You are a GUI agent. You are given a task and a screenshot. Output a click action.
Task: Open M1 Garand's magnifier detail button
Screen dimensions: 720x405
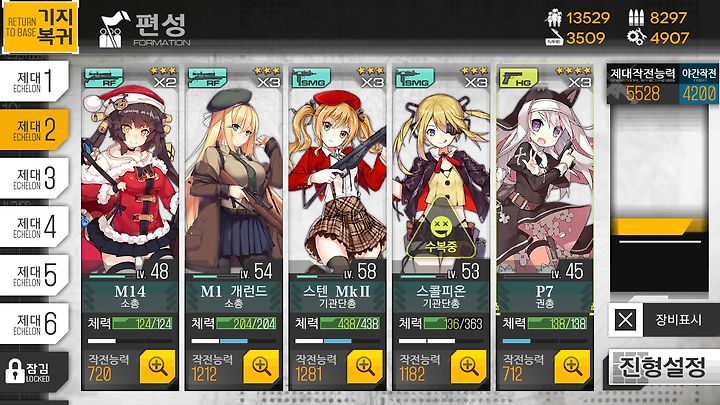[261, 366]
